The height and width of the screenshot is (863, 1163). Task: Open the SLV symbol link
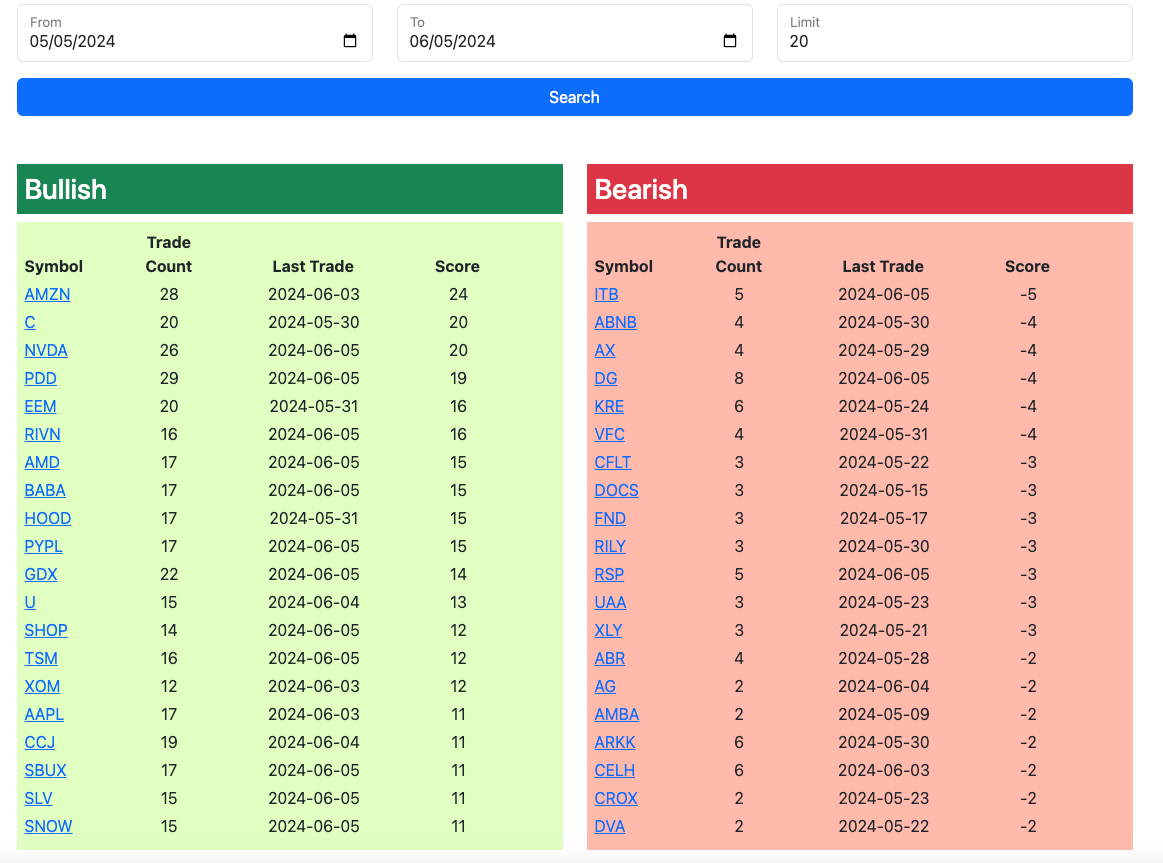pyautogui.click(x=39, y=798)
